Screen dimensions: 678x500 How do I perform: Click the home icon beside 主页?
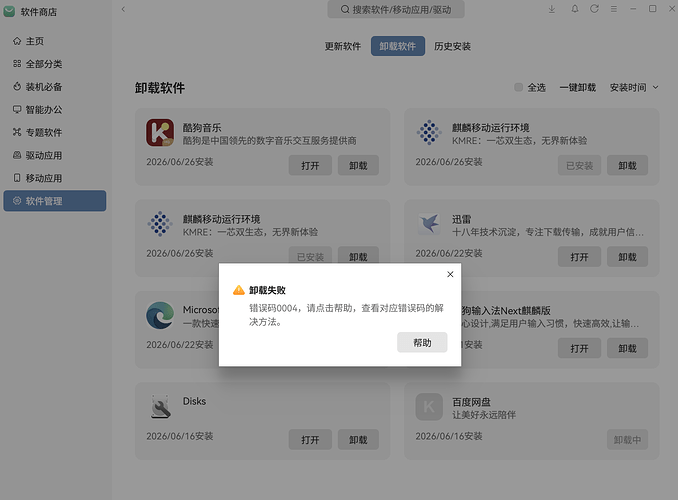(17, 41)
